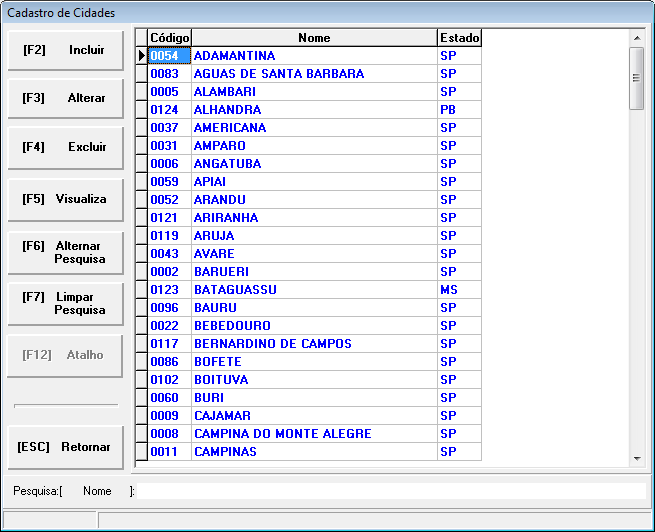Image resolution: width=655 pixels, height=532 pixels.
Task: Open the [F5] Visualiza button
Action: pos(65,199)
